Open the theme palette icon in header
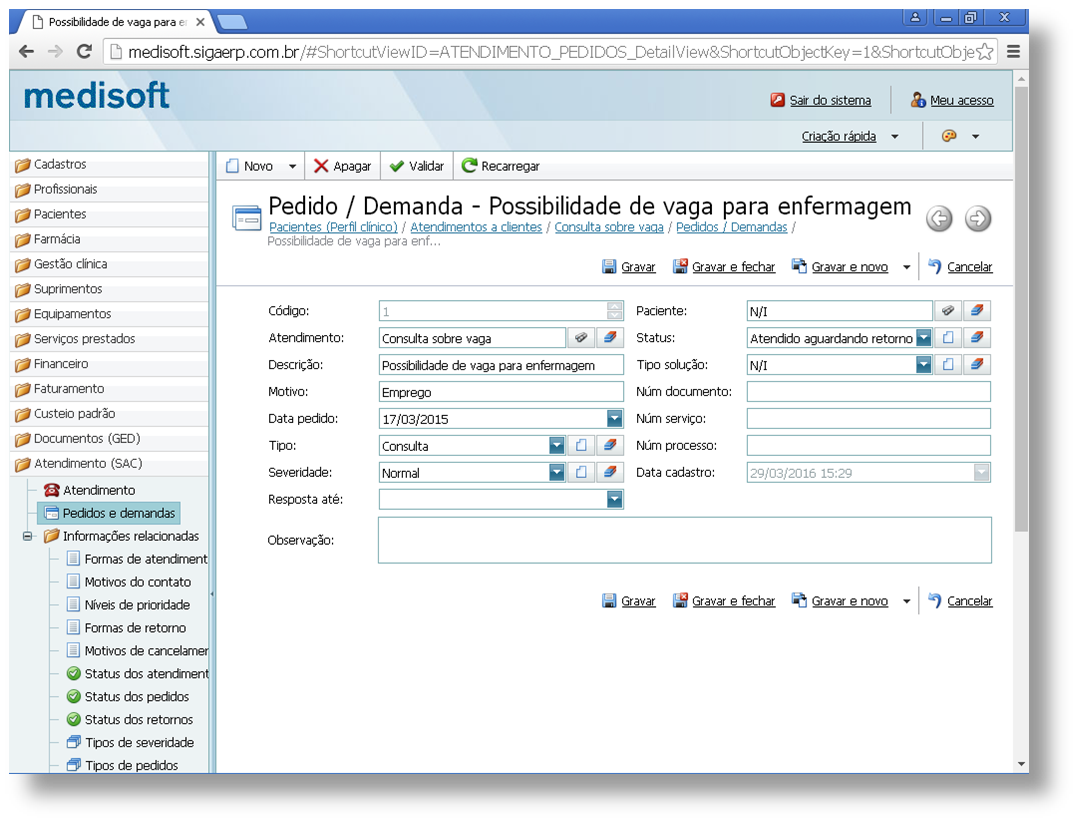The height and width of the screenshot is (823, 1078). point(950,136)
